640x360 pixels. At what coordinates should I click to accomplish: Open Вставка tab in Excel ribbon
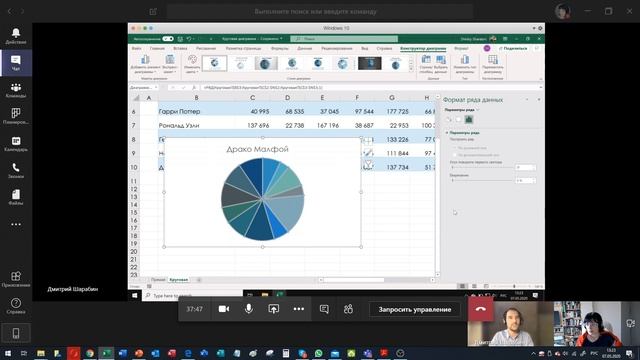click(x=180, y=48)
